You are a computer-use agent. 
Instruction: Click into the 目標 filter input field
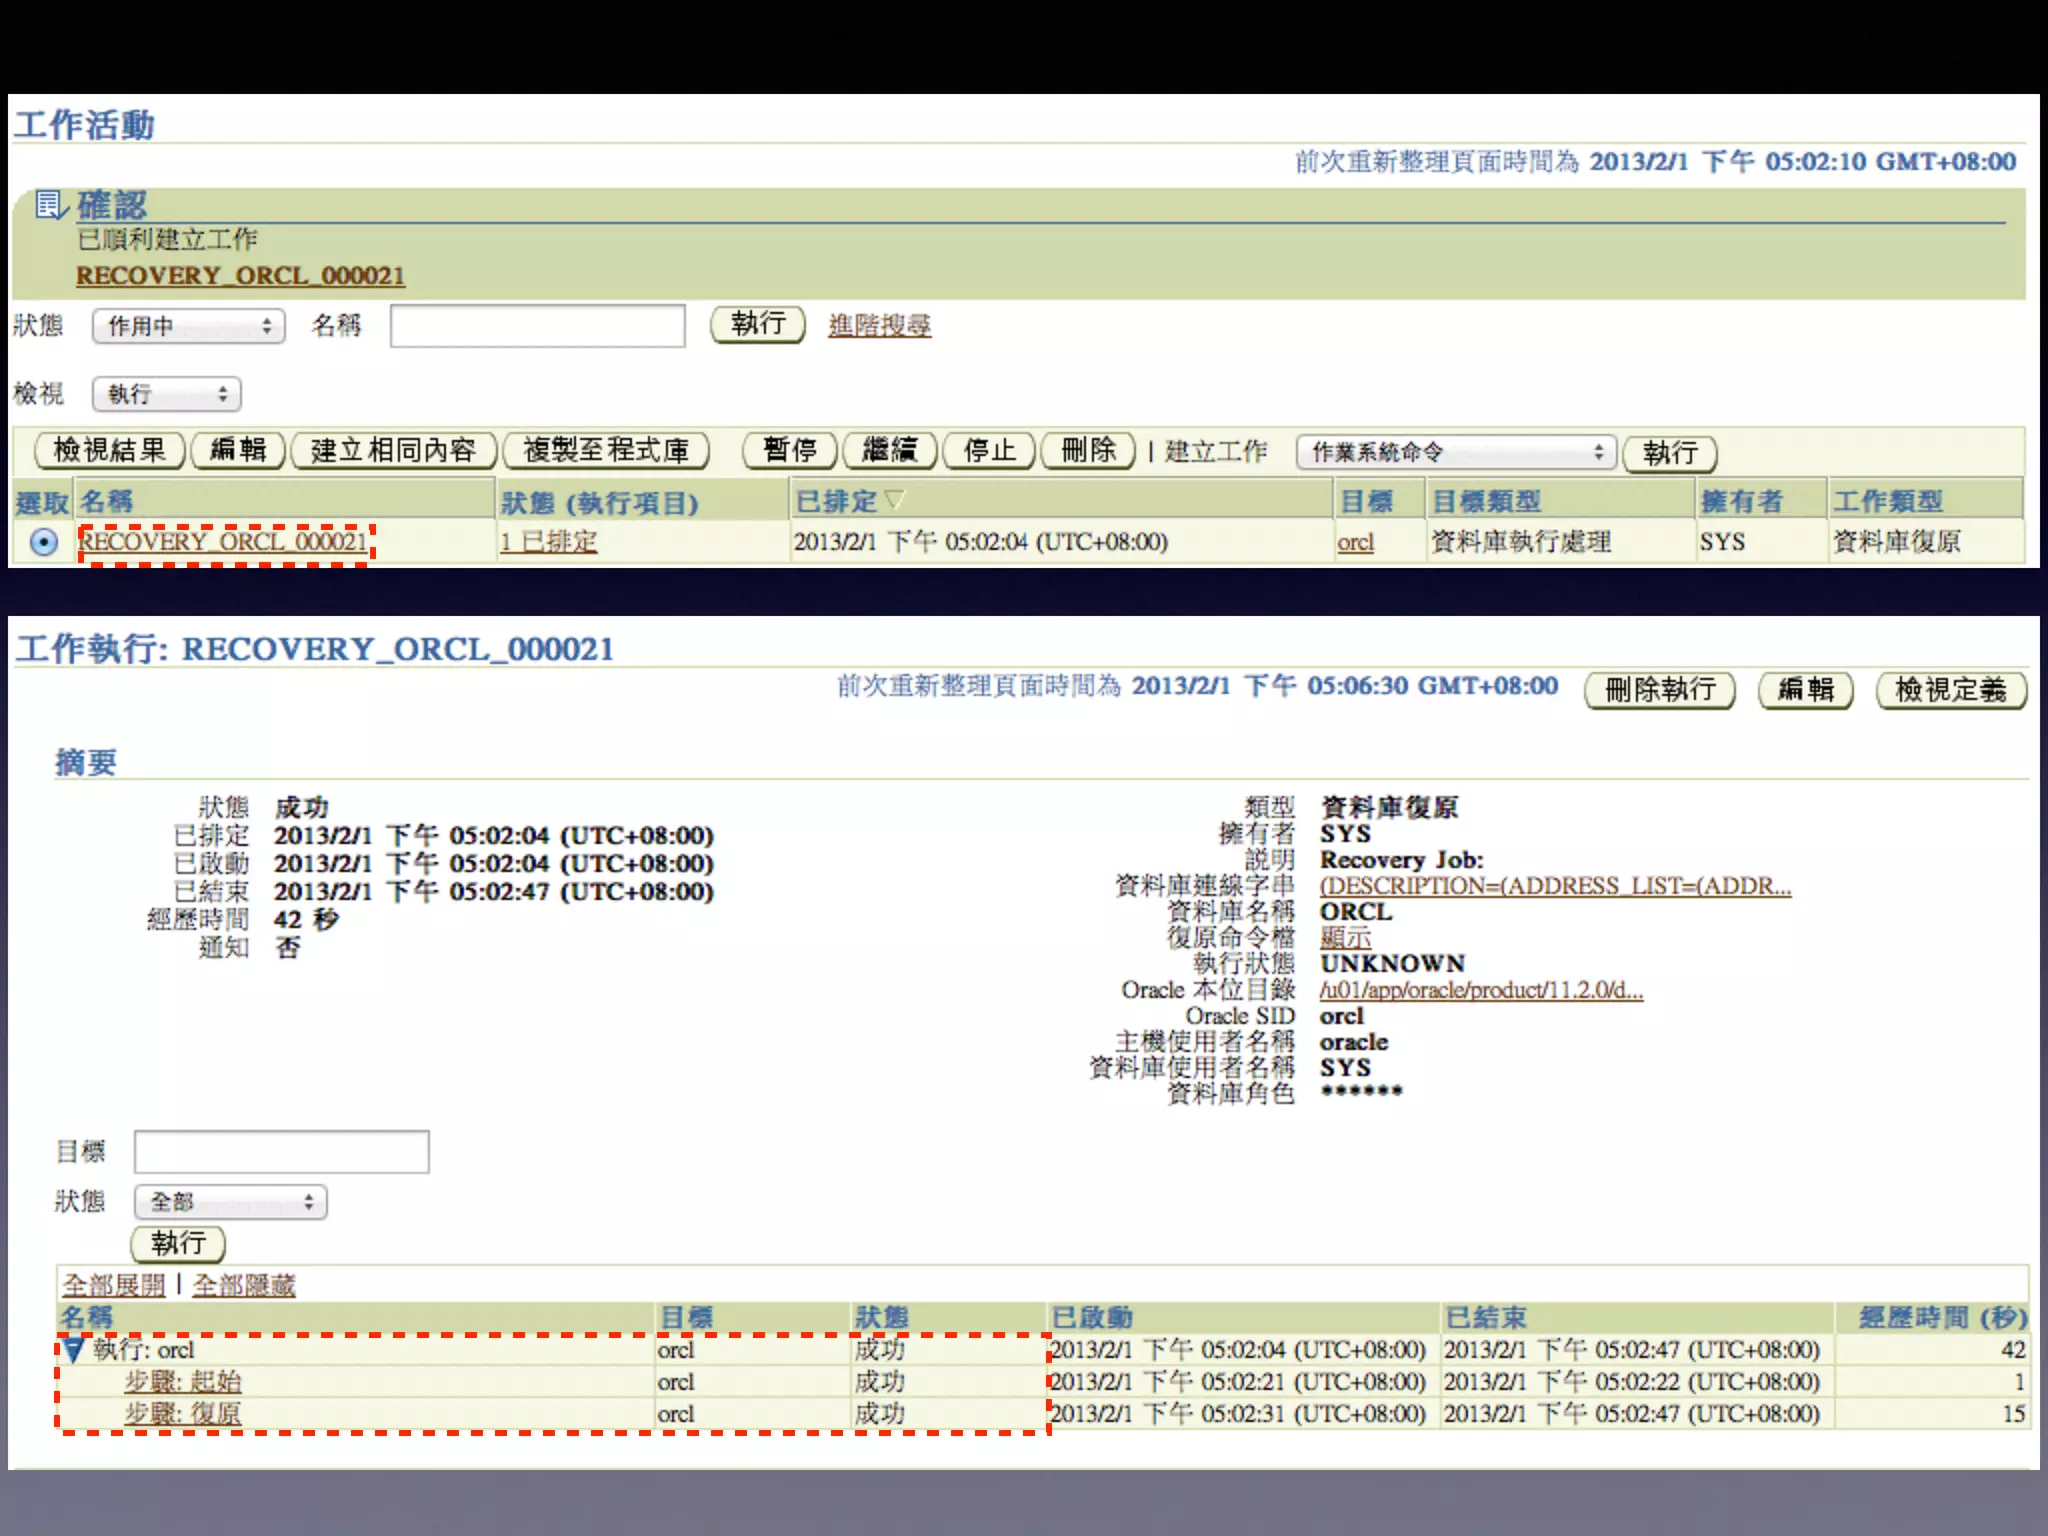281,1152
